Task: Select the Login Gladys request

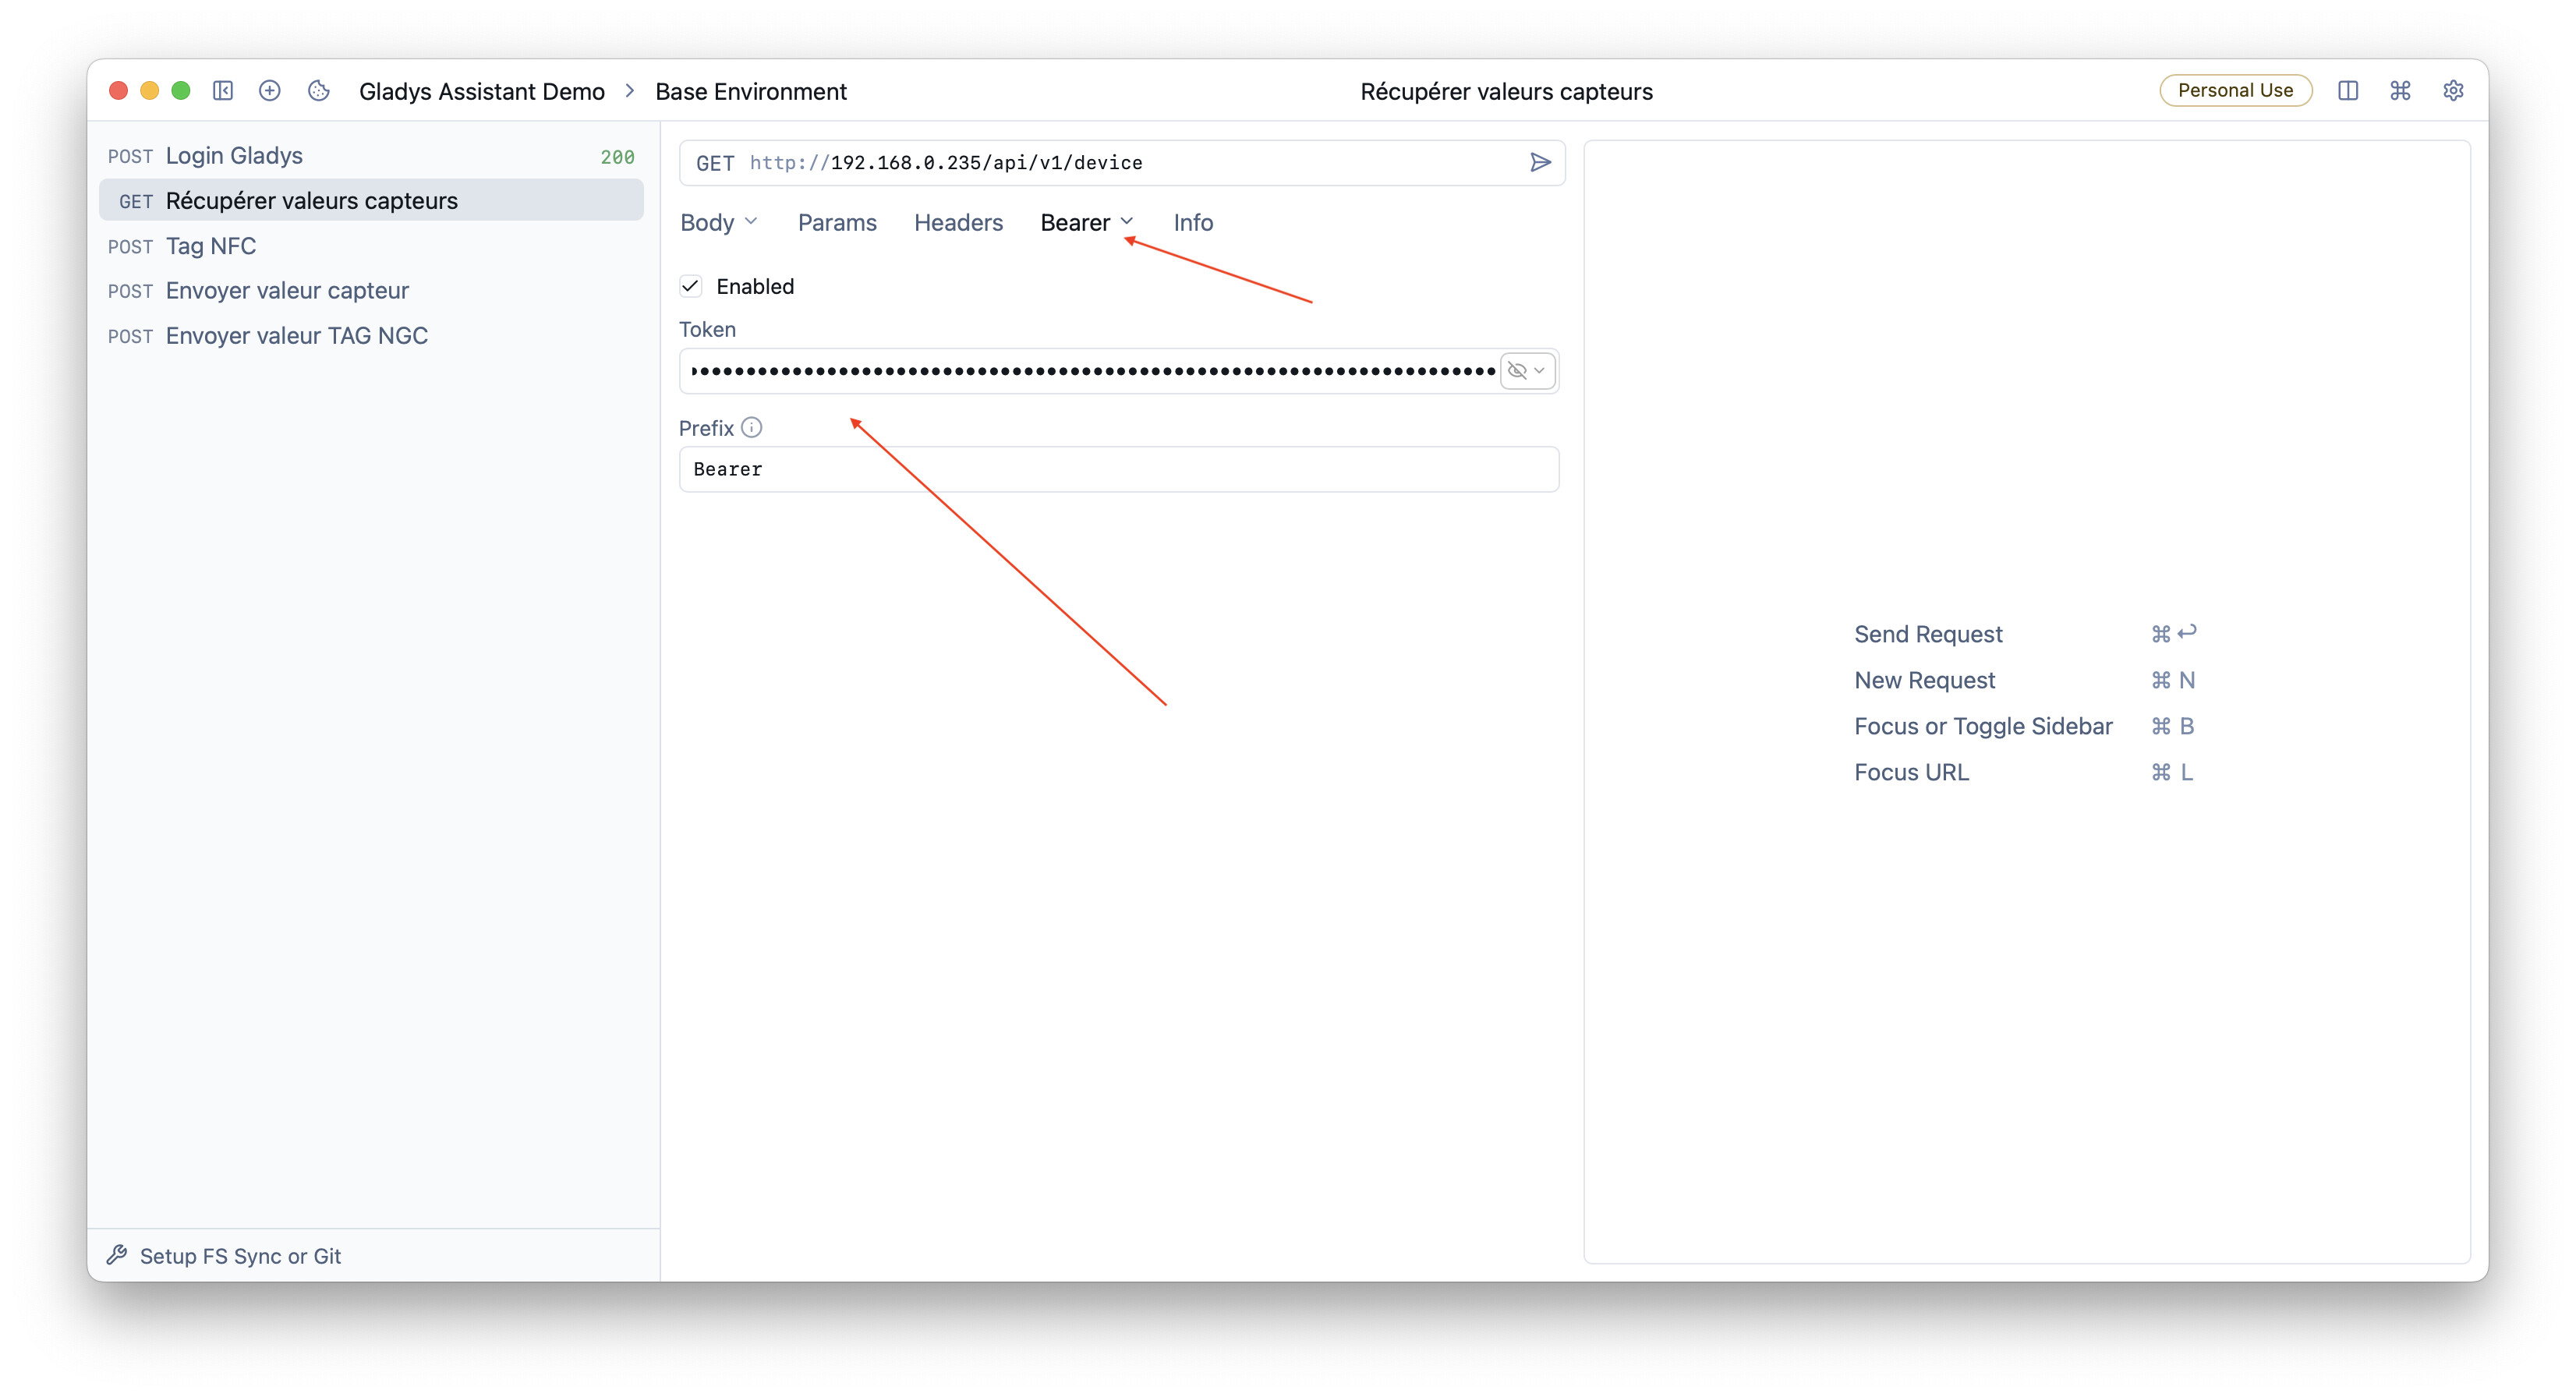Action: pos(234,156)
